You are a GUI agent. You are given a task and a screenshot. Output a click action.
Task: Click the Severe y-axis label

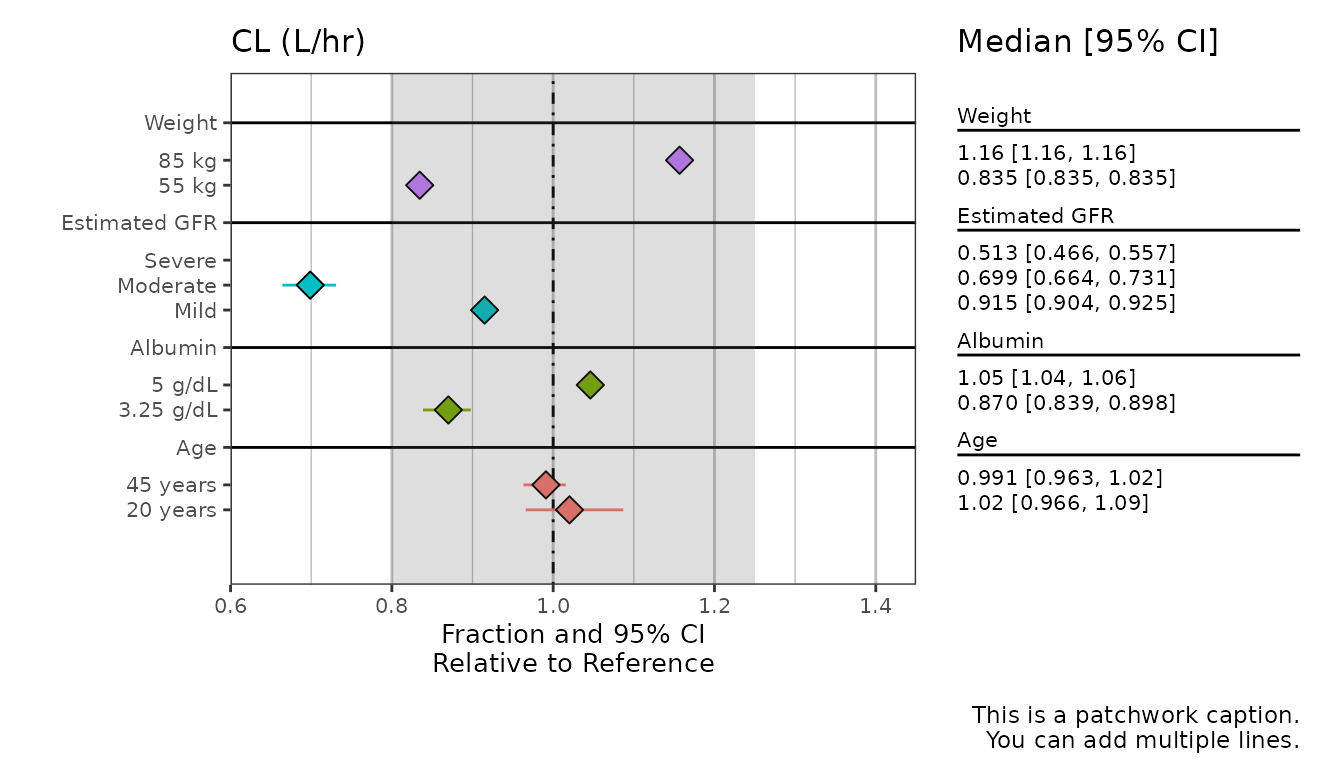click(x=180, y=261)
